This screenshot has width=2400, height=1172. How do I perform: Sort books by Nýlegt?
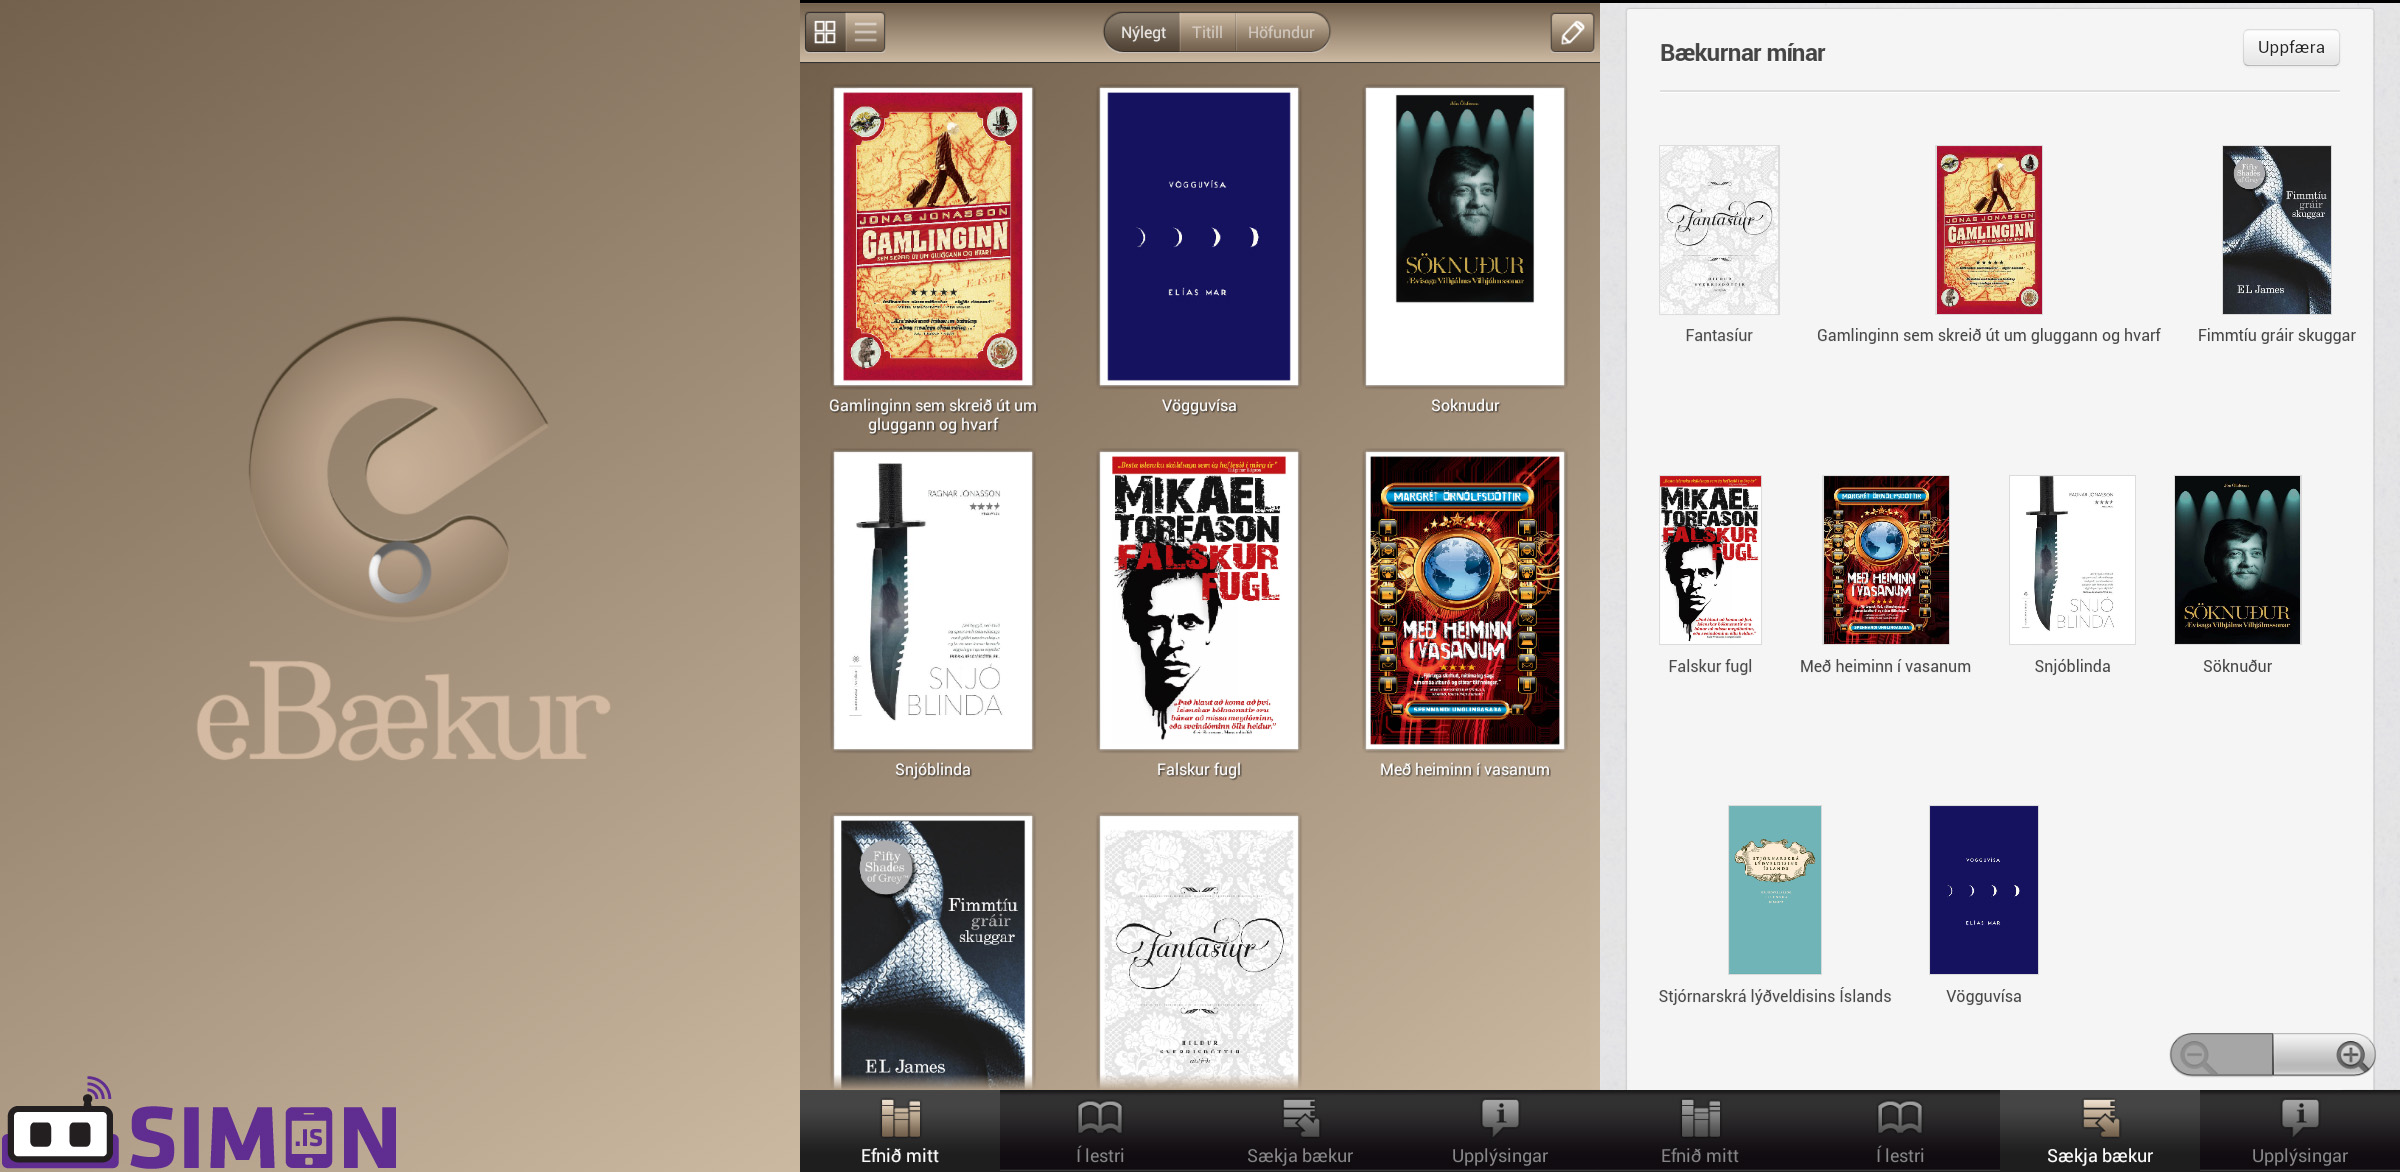point(1143,33)
